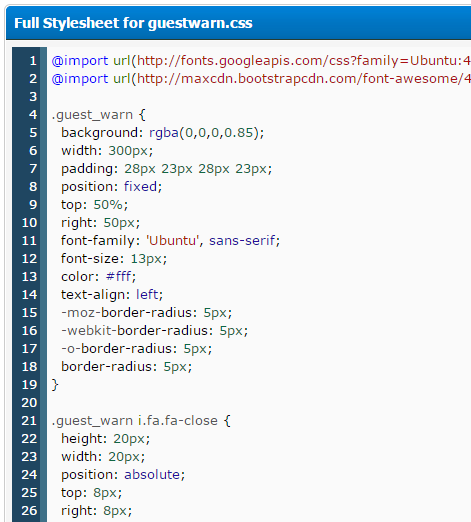Click the 'text-align: left;' line
471x522 pixels.
(x=112, y=295)
